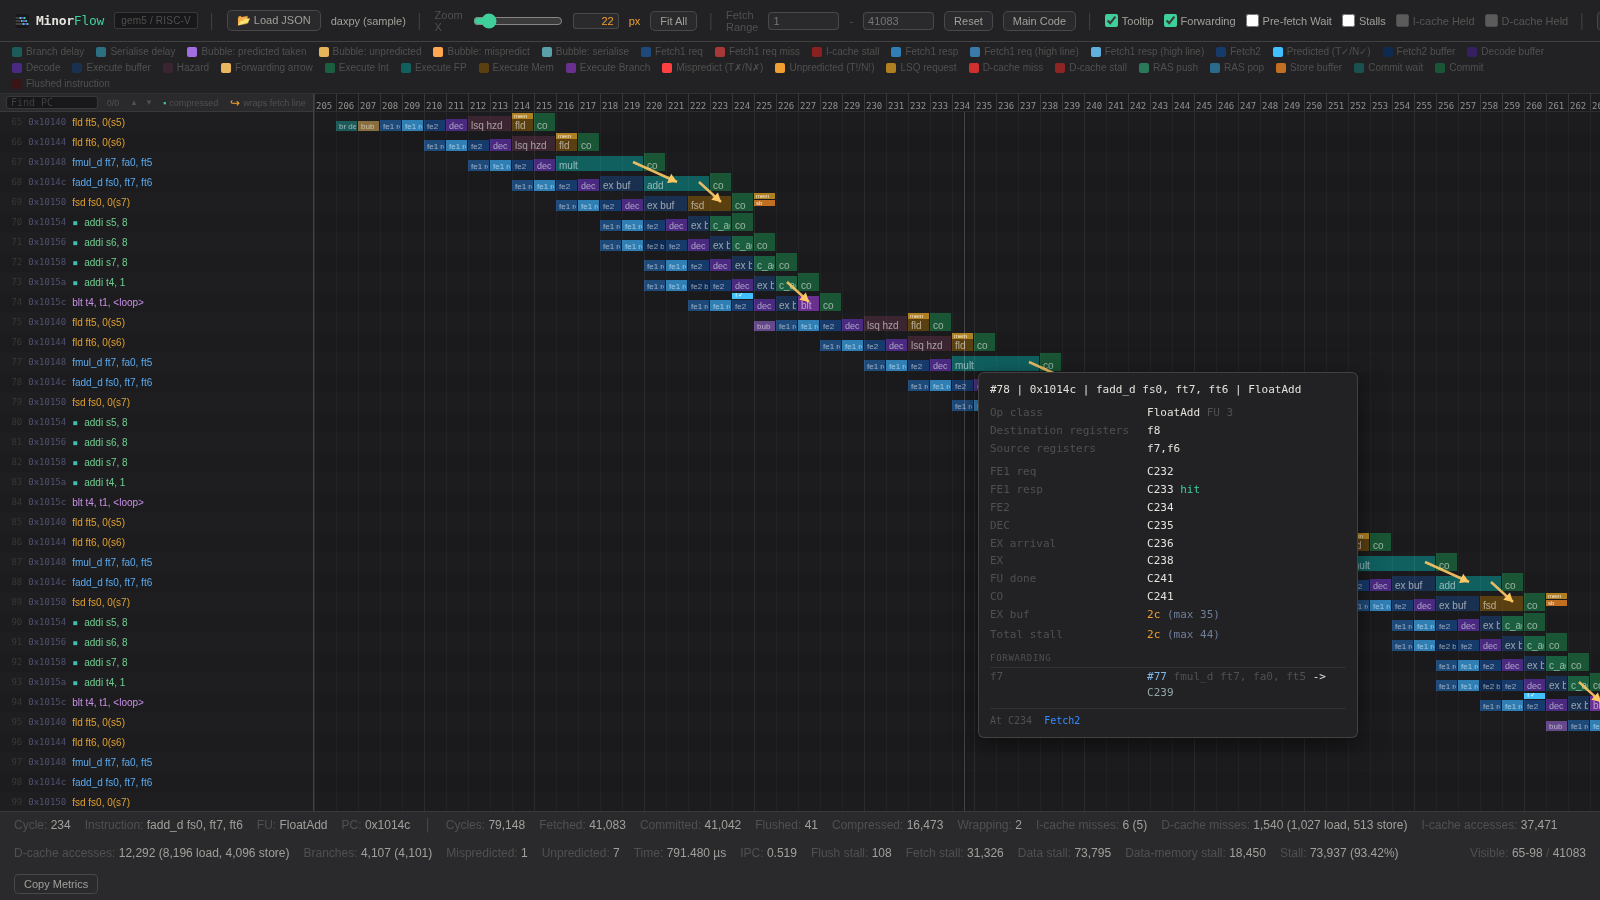The height and width of the screenshot is (900, 1600).
Task: Click the #77 forwarding link in tooltip
Action: 1157,676
